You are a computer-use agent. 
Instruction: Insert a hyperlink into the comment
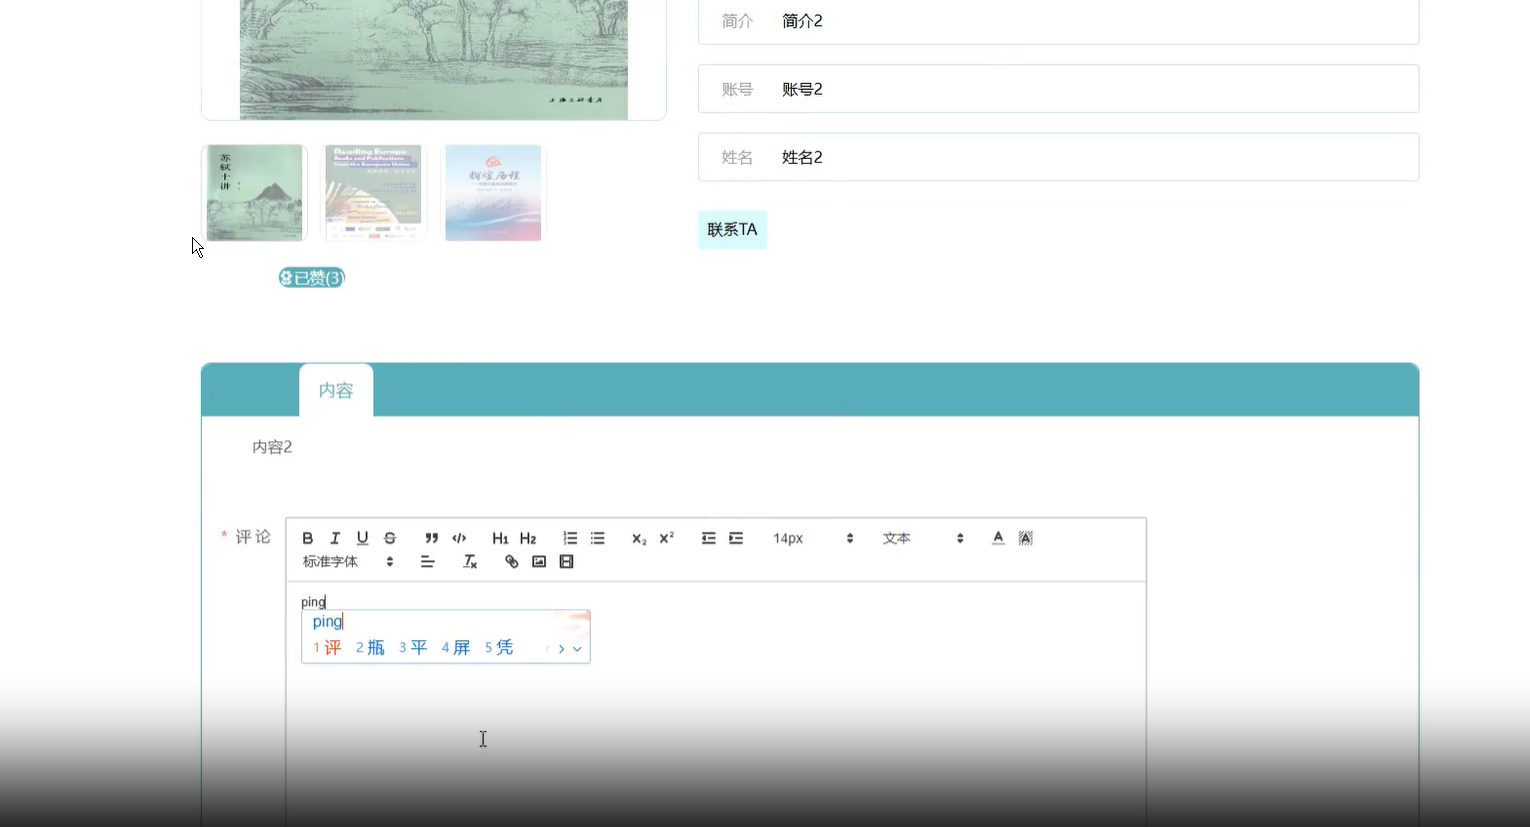click(511, 561)
